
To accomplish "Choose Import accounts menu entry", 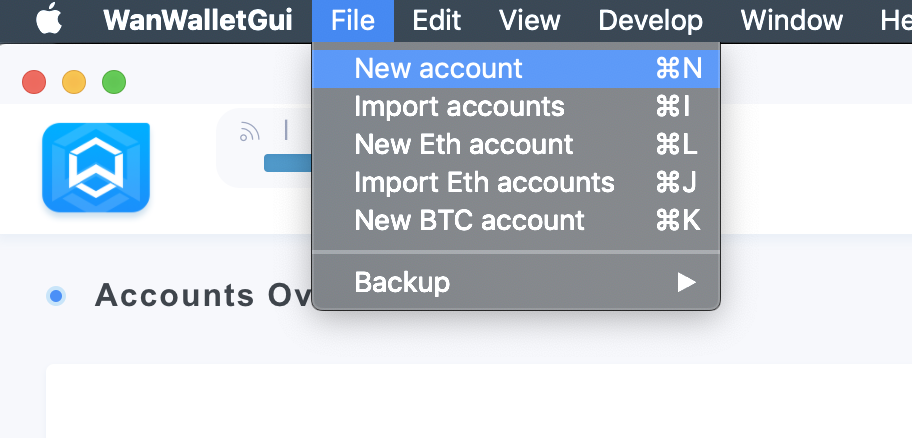I will [x=516, y=106].
